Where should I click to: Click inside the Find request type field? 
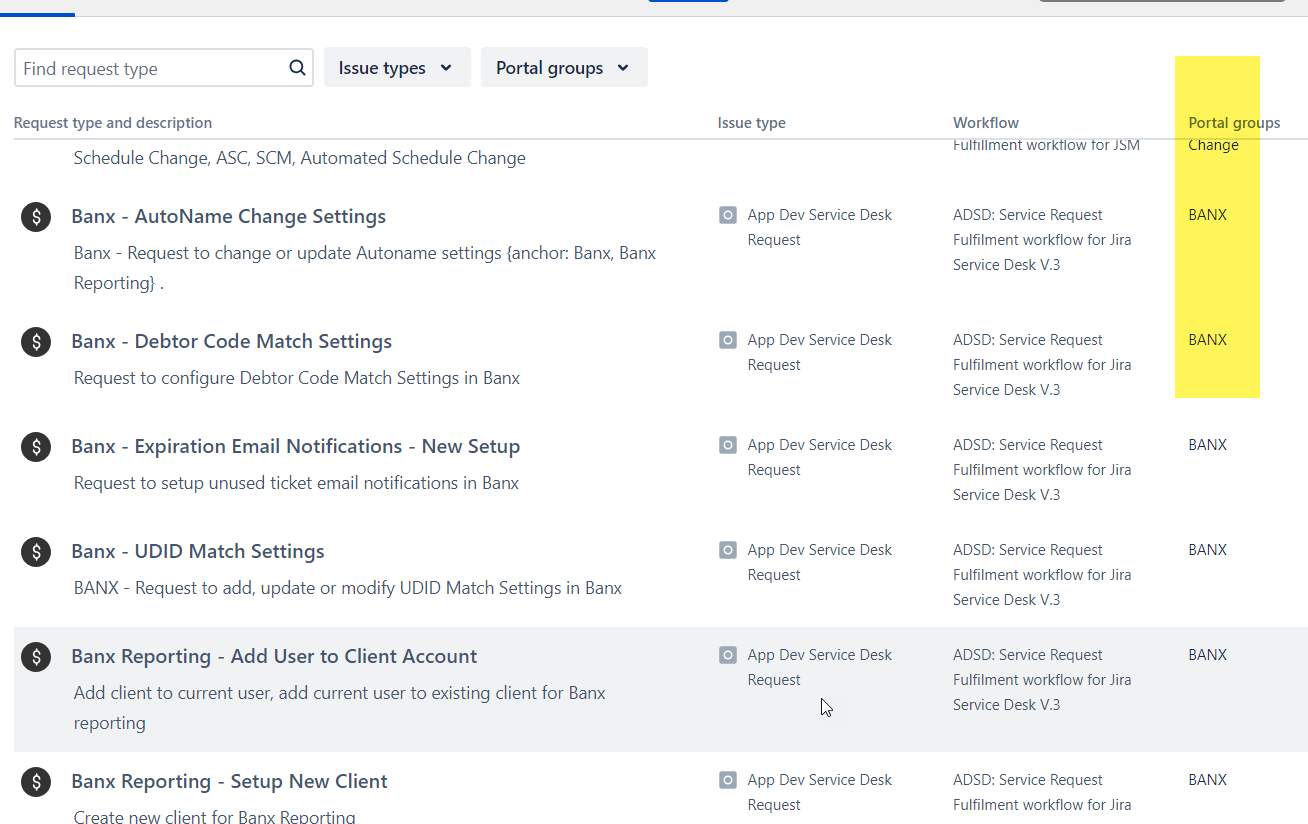150,67
